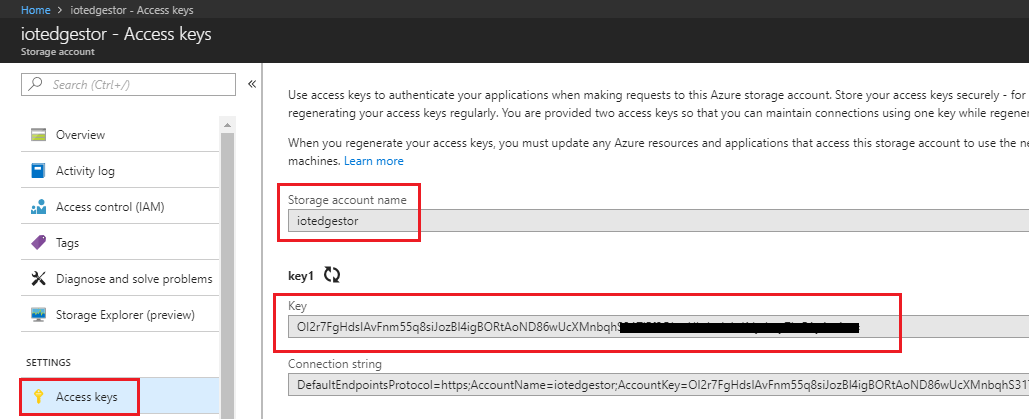Click the purple Tags icon
The width and height of the screenshot is (1029, 419).
39,243
